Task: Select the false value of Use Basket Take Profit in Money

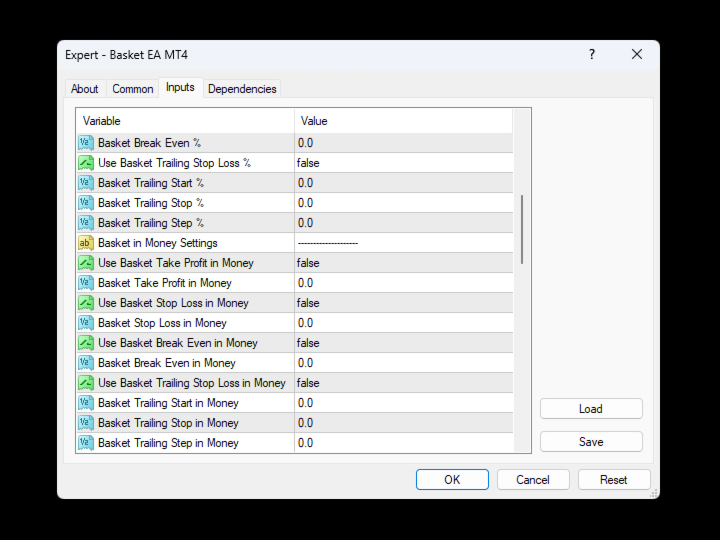Action: click(x=308, y=263)
